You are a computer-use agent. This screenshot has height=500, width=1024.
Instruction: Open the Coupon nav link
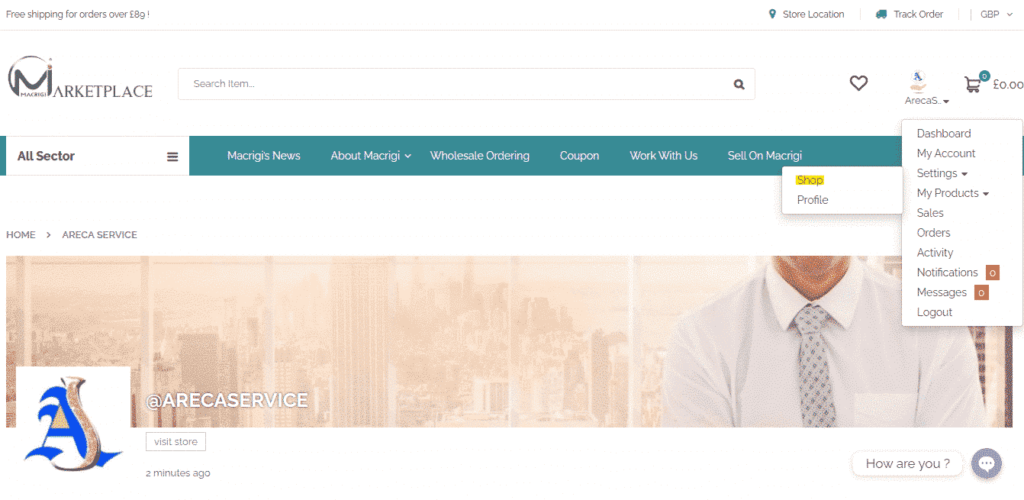579,156
